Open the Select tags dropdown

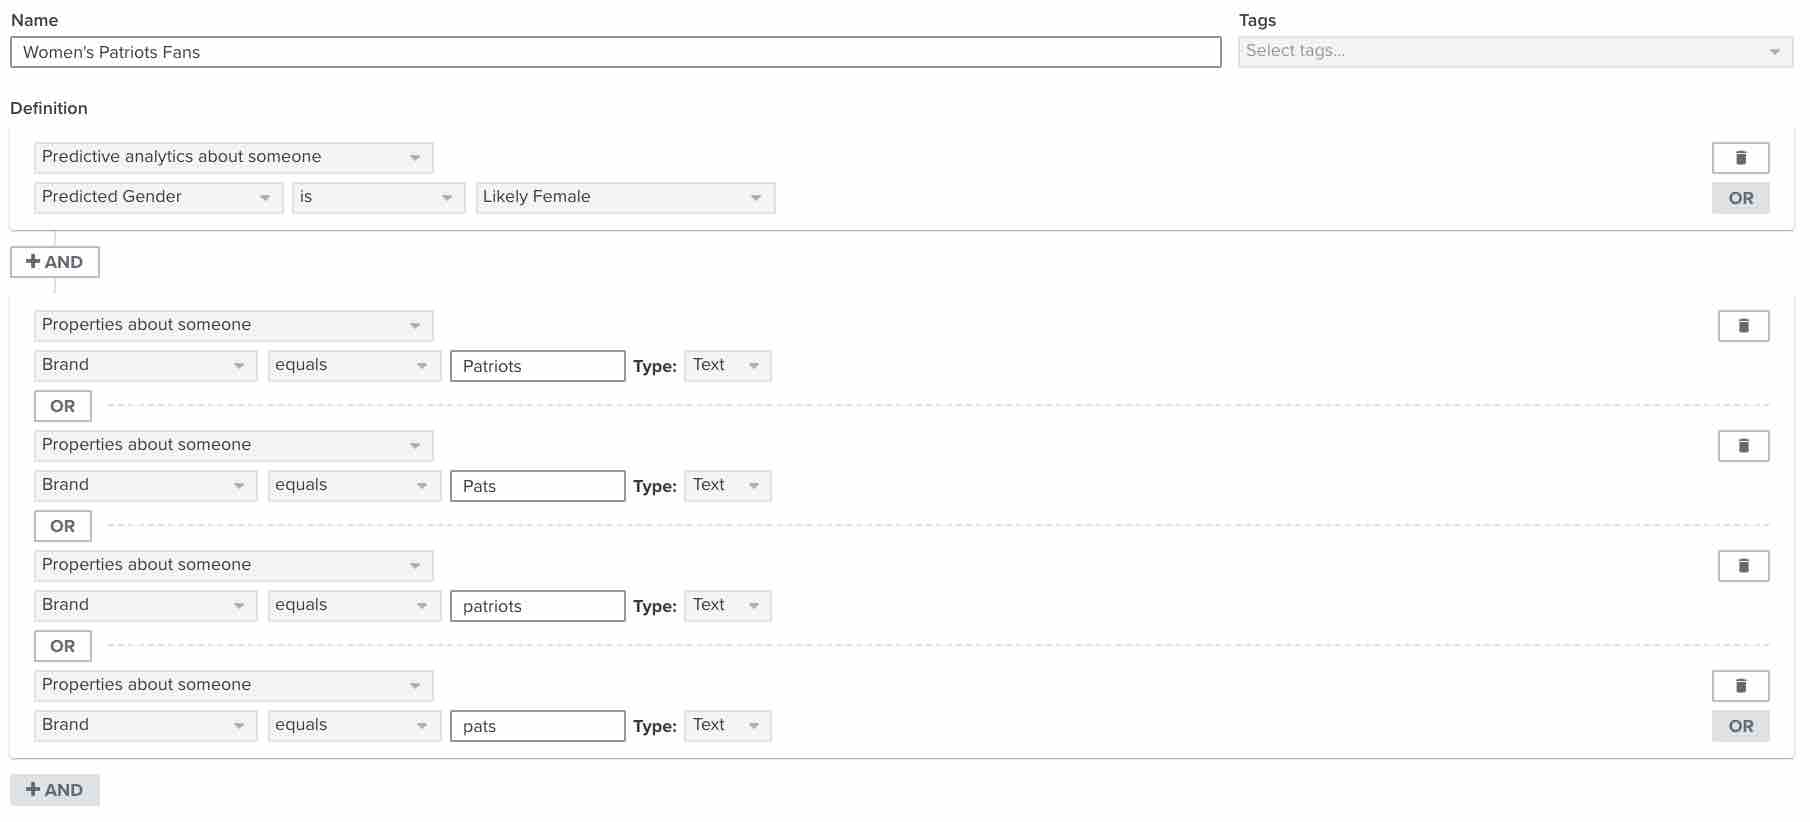1513,51
